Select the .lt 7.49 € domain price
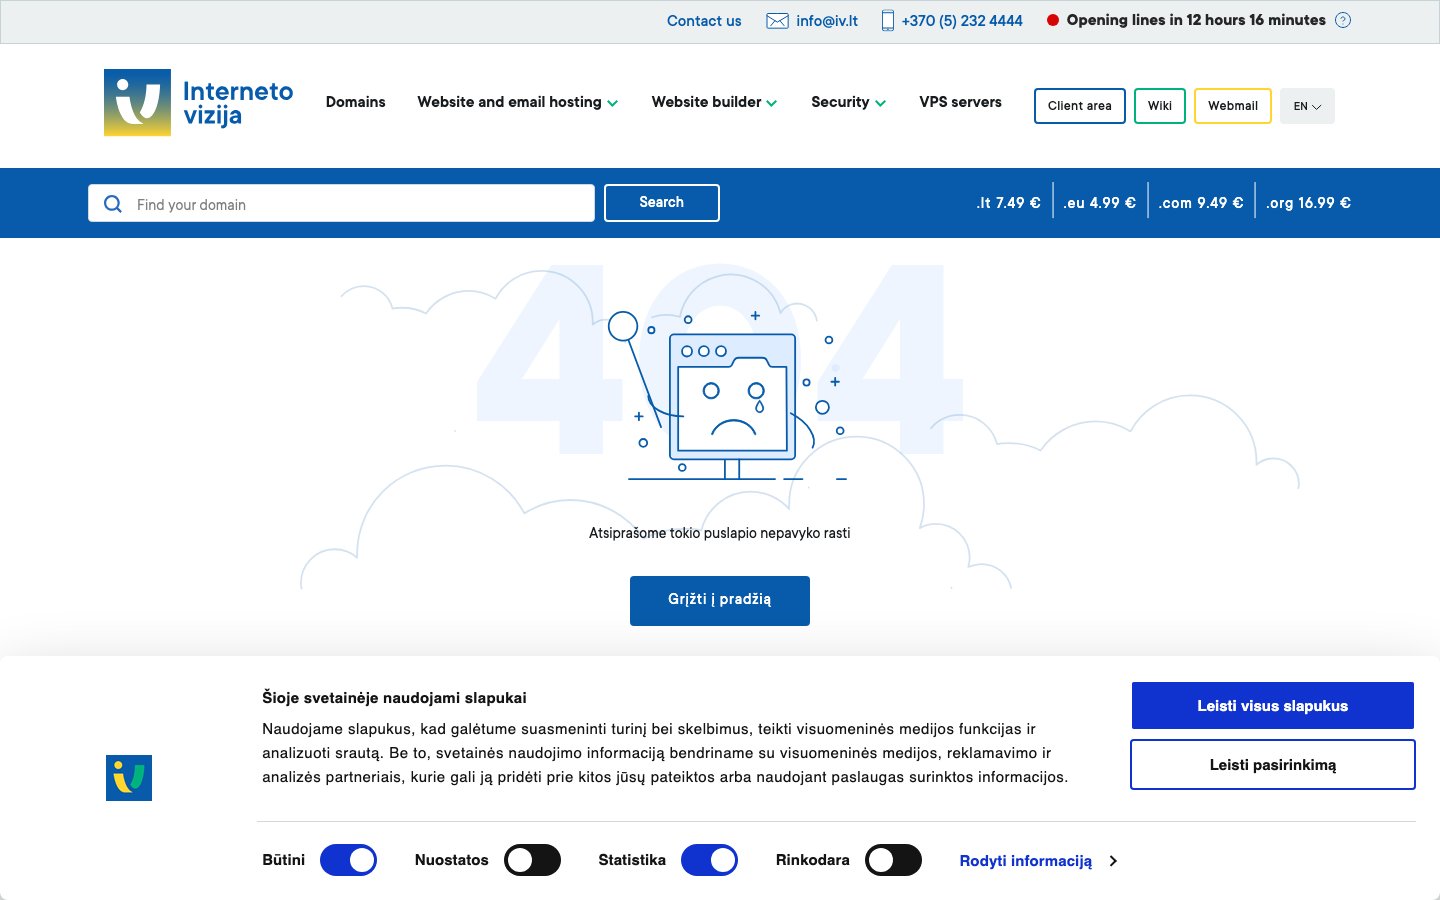Image resolution: width=1440 pixels, height=900 pixels. [x=1008, y=203]
